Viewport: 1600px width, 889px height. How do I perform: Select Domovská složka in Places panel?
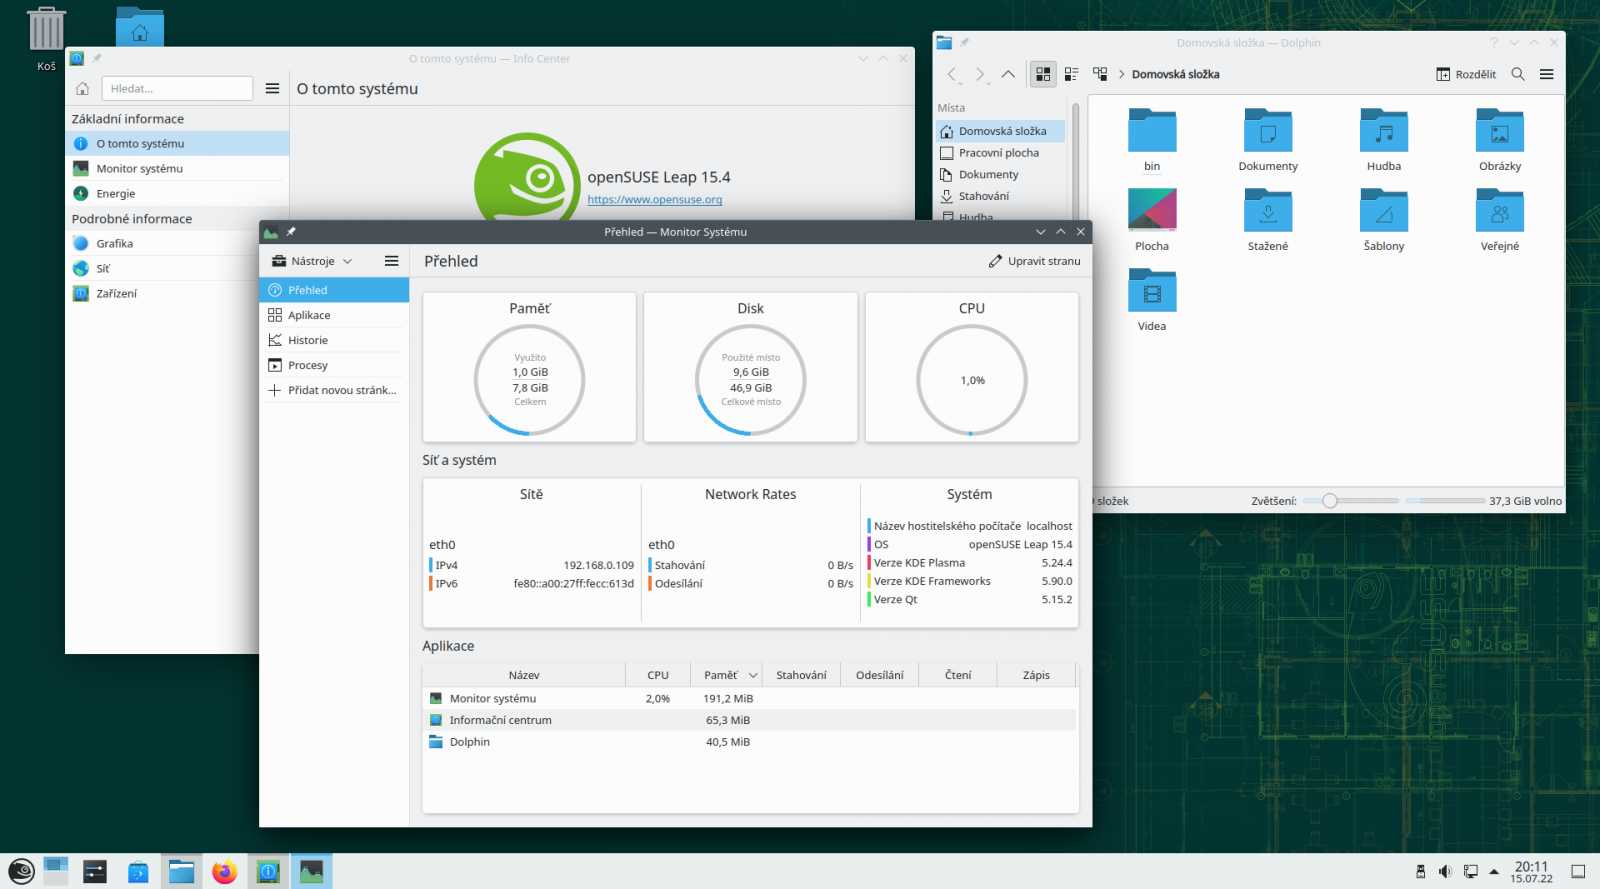click(x=1000, y=131)
